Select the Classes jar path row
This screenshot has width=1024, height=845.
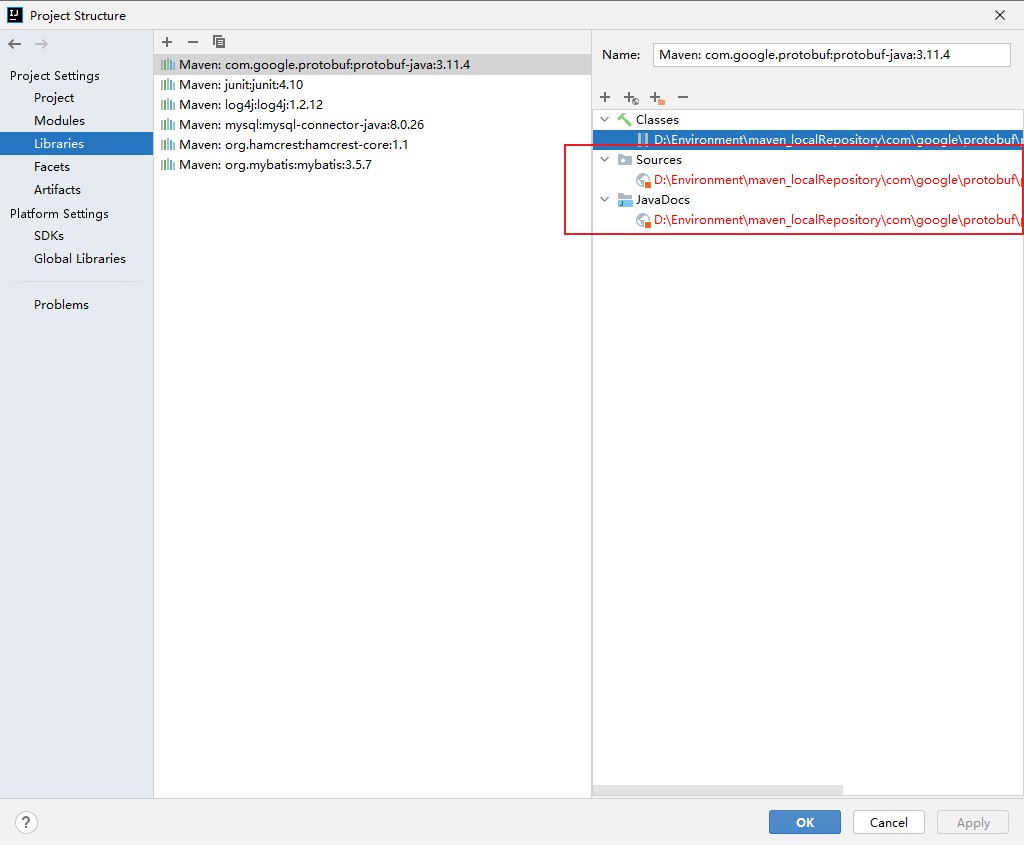pyautogui.click(x=808, y=139)
